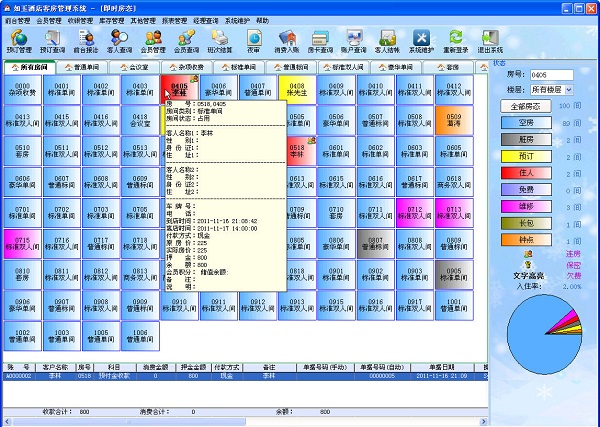Filter by 预订 yellow status button
600x427 pixels.
[x=526, y=156]
